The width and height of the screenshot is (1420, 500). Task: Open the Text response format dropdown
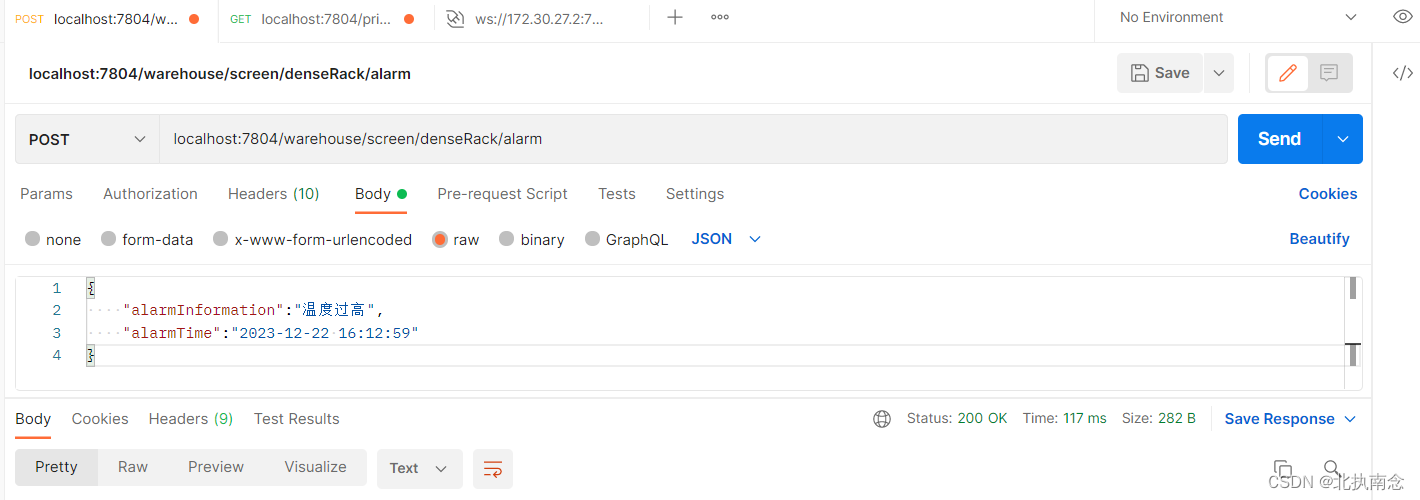[420, 468]
